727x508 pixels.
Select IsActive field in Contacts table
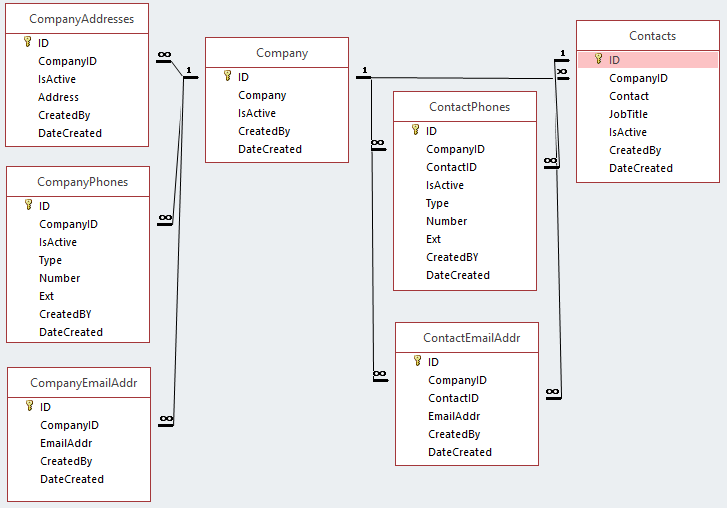(628, 133)
